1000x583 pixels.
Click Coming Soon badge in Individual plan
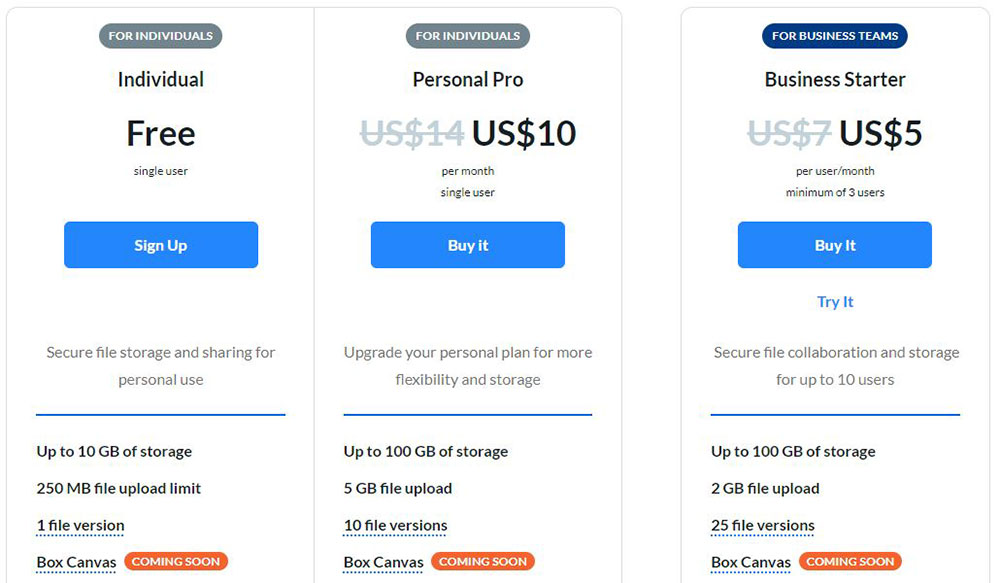point(176,562)
